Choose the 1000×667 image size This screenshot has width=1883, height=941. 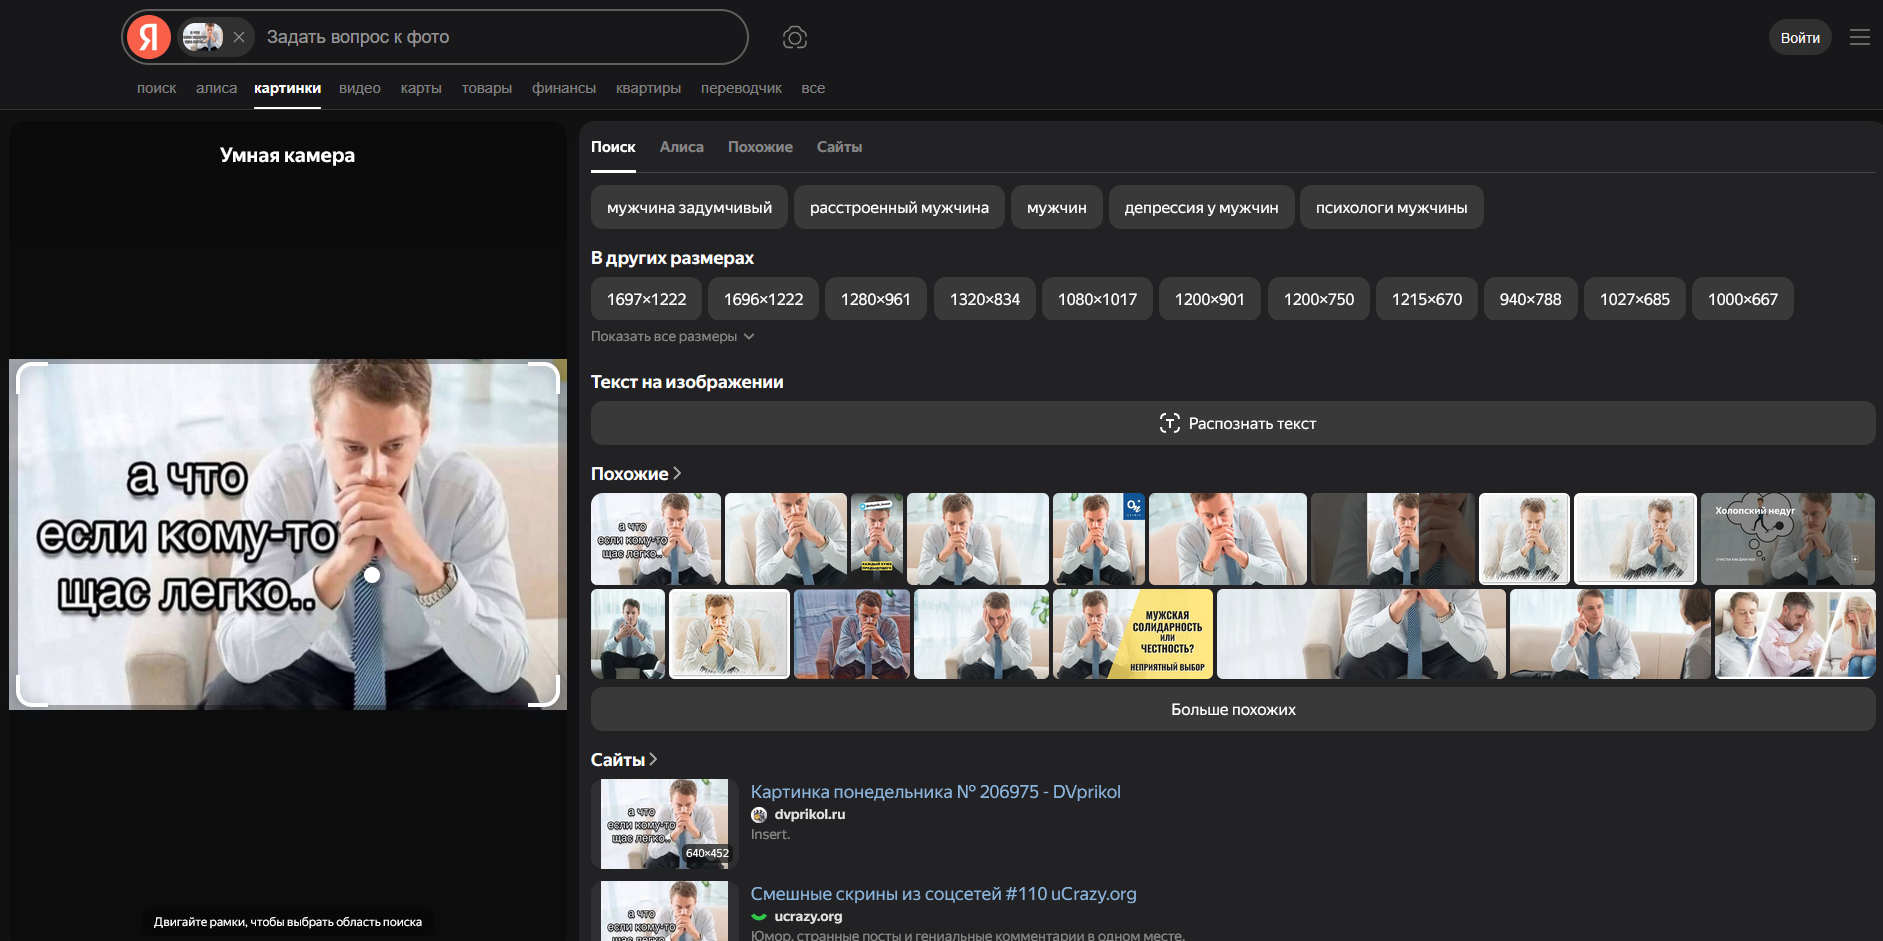point(1743,299)
